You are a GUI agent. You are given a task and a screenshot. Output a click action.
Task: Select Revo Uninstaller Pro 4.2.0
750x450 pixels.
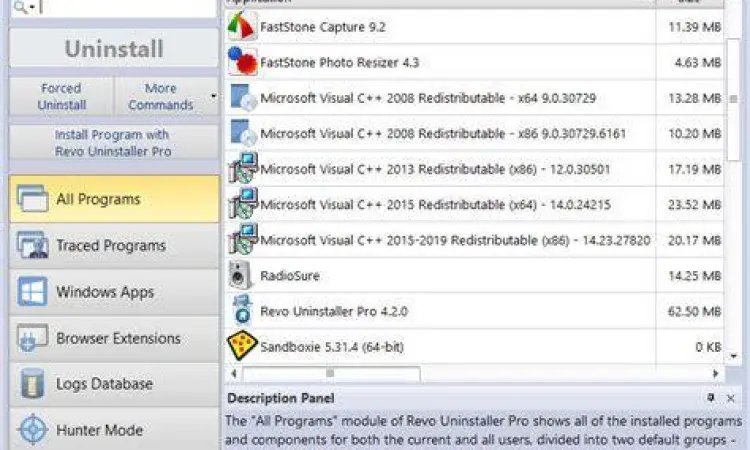pyautogui.click(x=474, y=311)
